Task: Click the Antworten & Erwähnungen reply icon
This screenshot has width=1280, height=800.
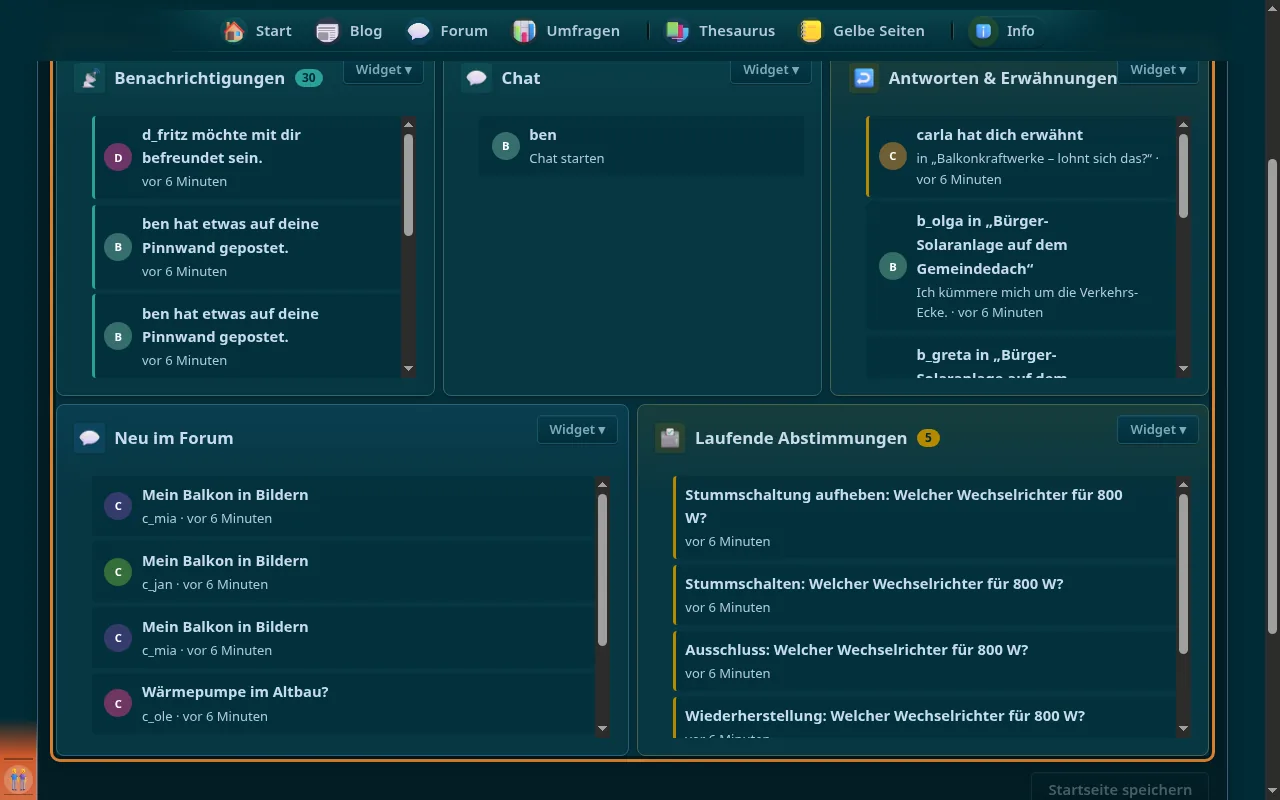Action: [864, 78]
